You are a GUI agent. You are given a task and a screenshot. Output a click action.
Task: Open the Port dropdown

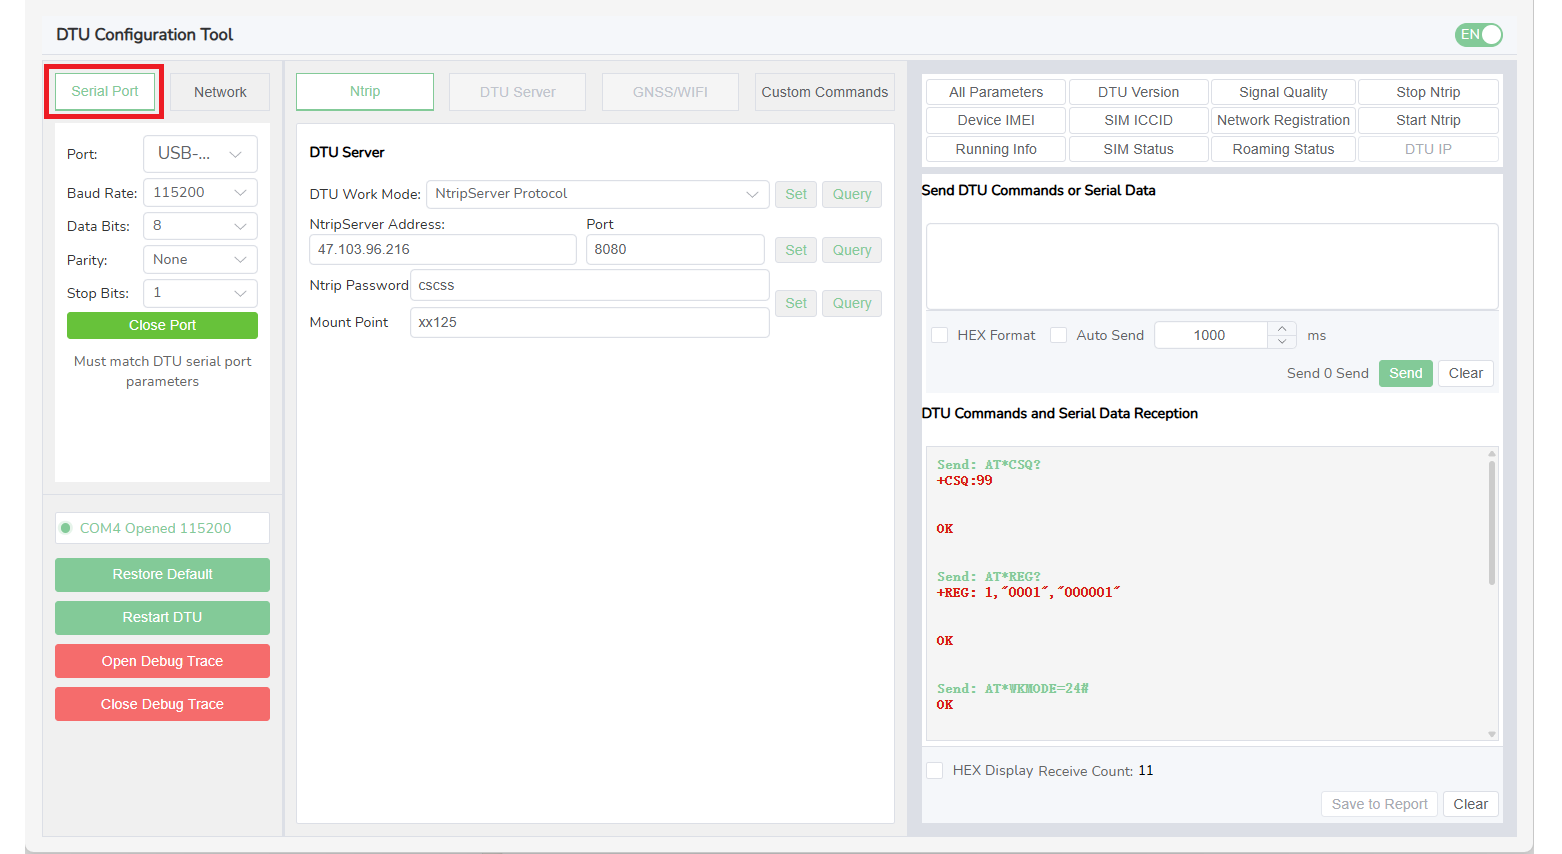(x=200, y=154)
